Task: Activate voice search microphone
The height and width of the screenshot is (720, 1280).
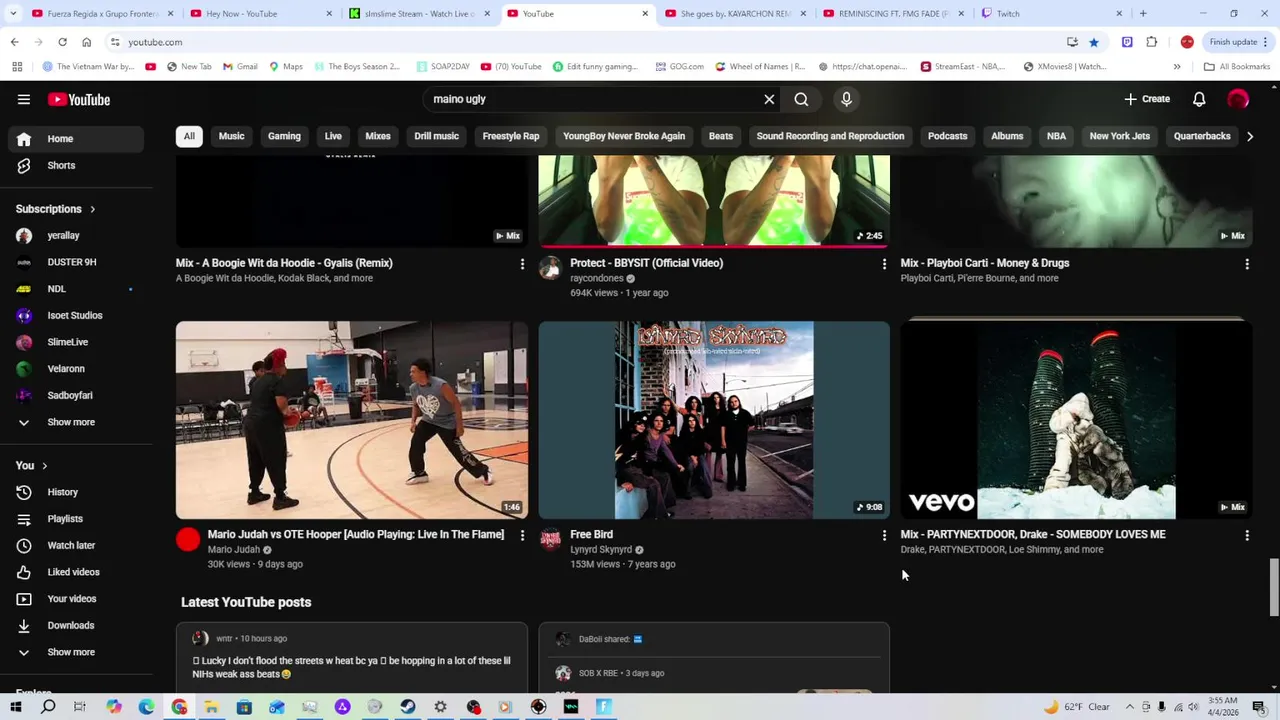Action: (846, 99)
